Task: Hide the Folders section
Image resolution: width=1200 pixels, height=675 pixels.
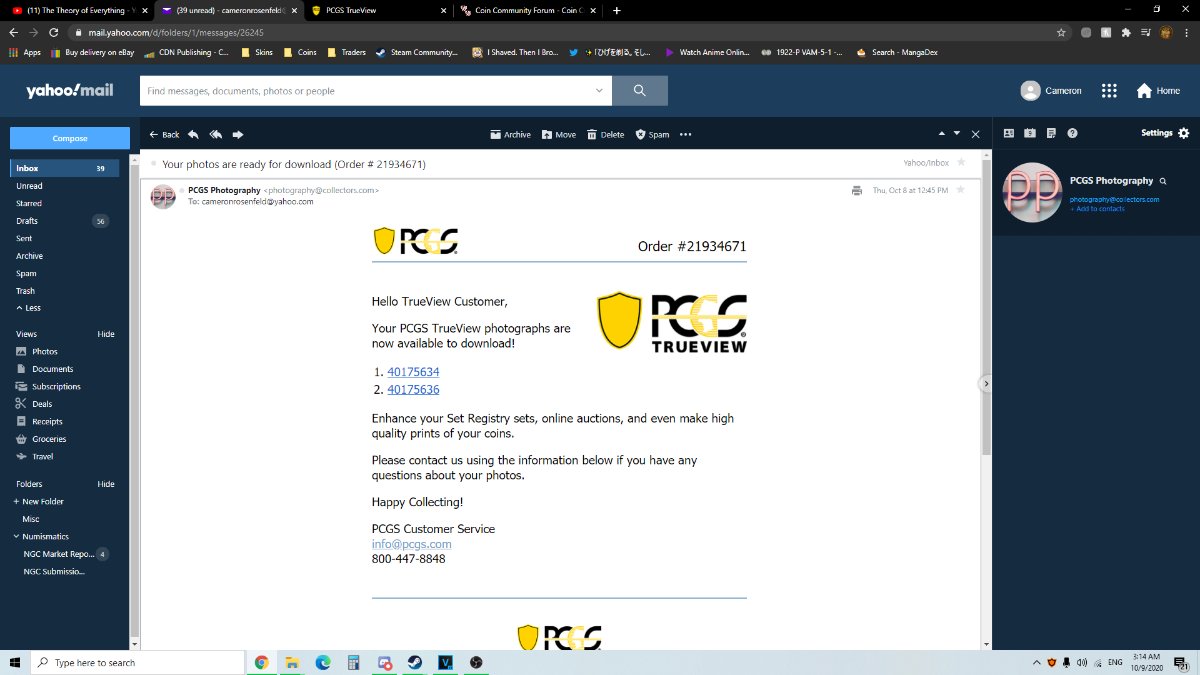Action: 105,484
